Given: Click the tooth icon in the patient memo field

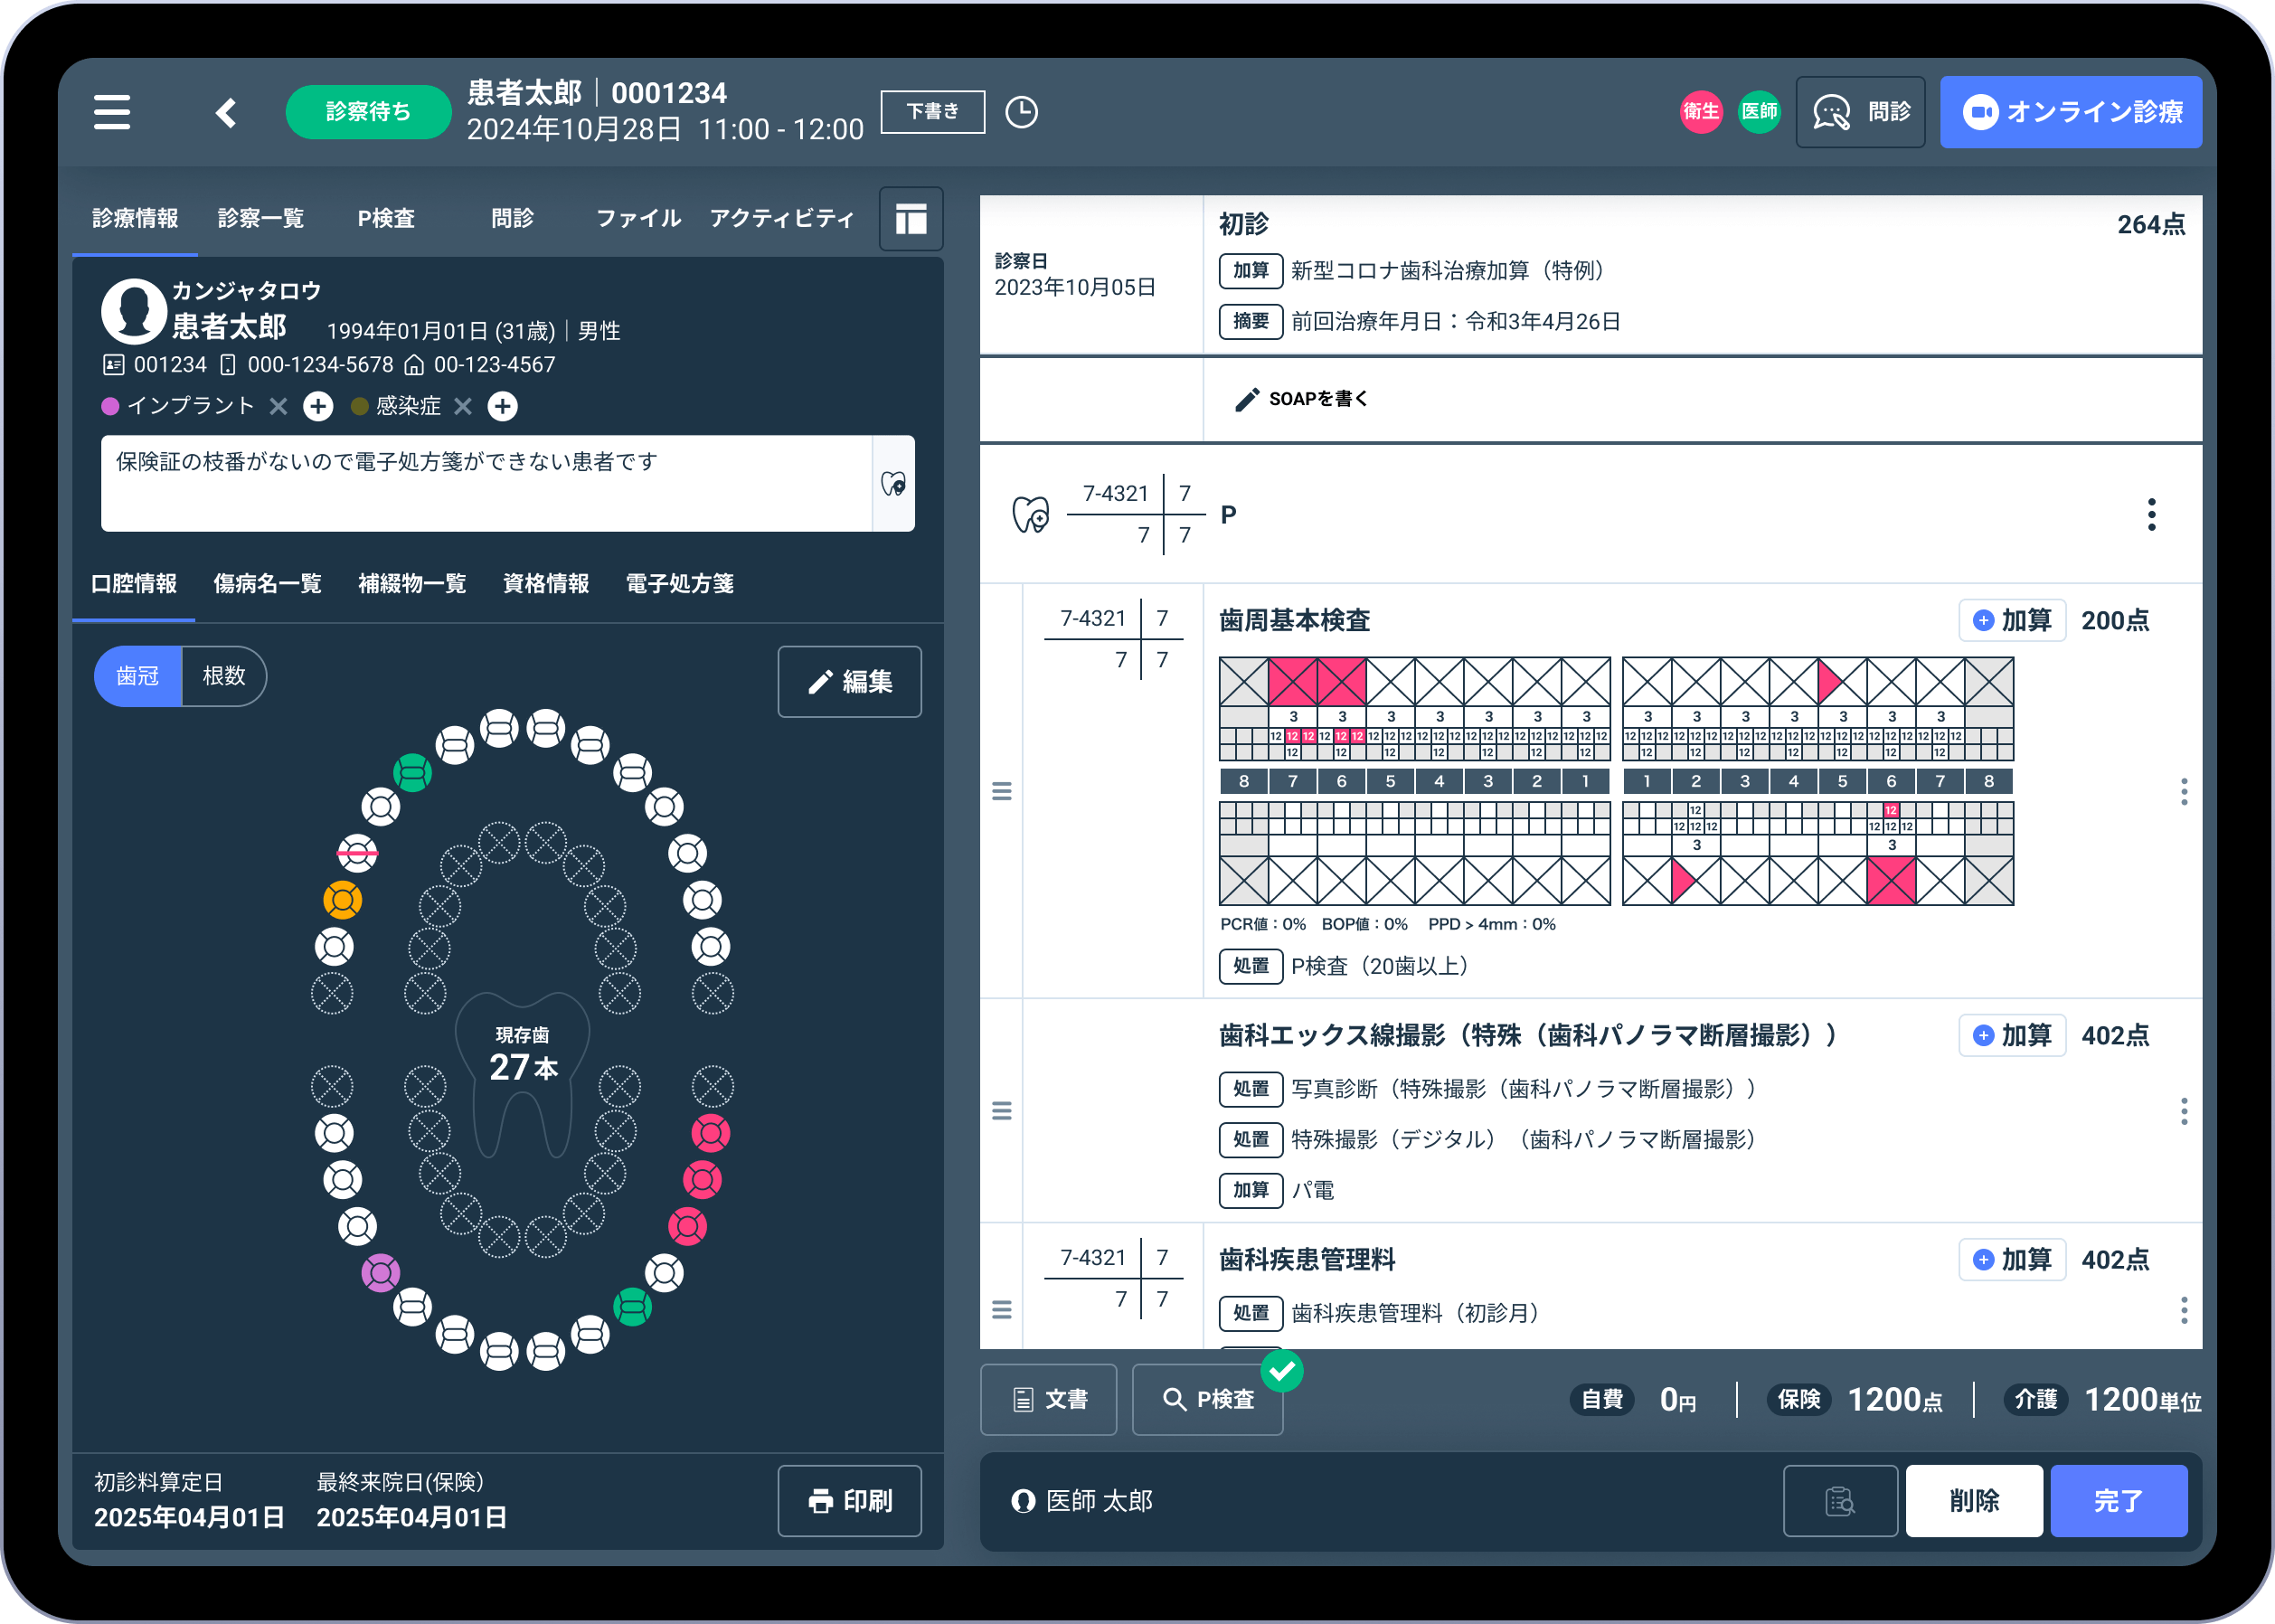Looking at the screenshot, I should tap(893, 484).
